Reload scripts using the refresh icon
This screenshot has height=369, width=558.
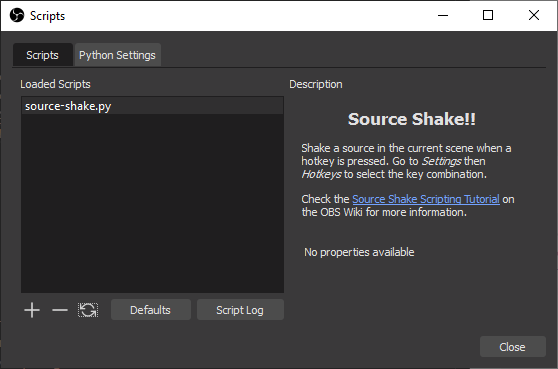point(88,310)
